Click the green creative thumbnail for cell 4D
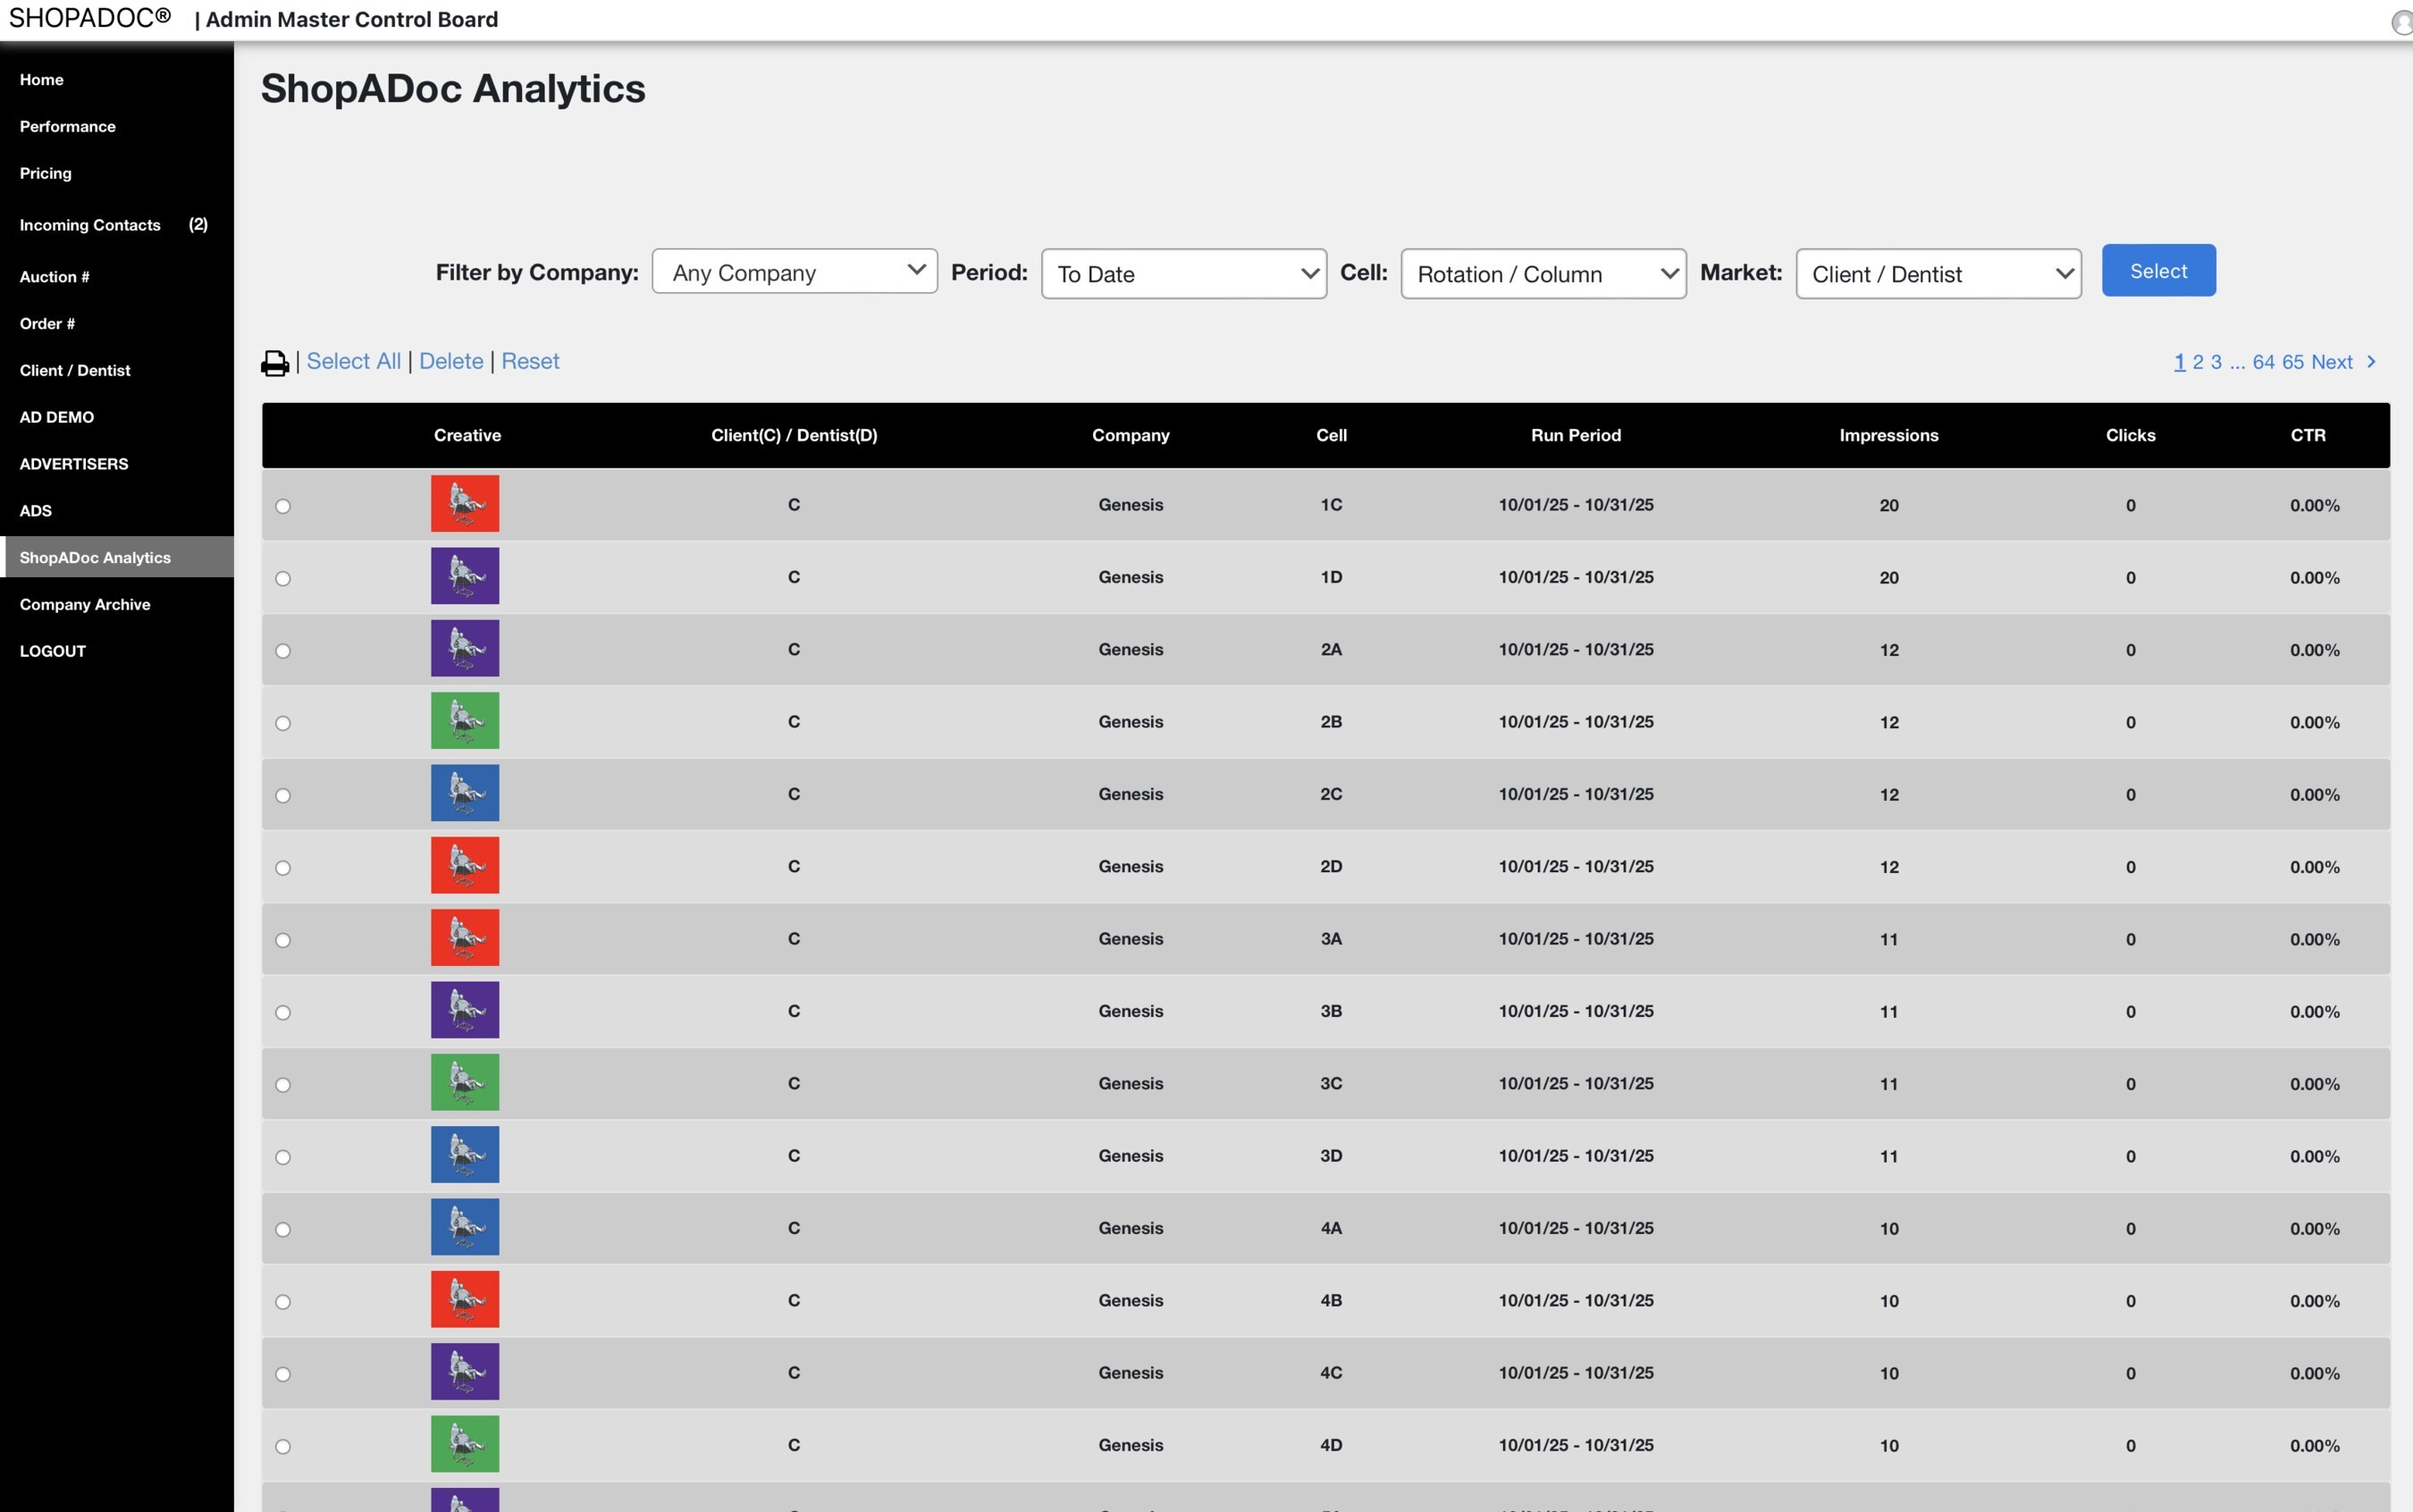The height and width of the screenshot is (1512, 2413). [x=465, y=1444]
